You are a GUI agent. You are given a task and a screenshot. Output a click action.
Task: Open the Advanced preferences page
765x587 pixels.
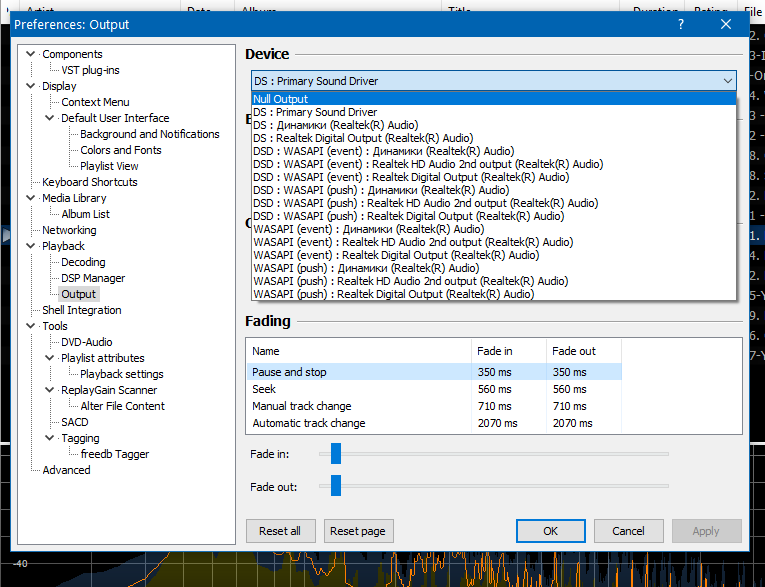[x=66, y=470]
